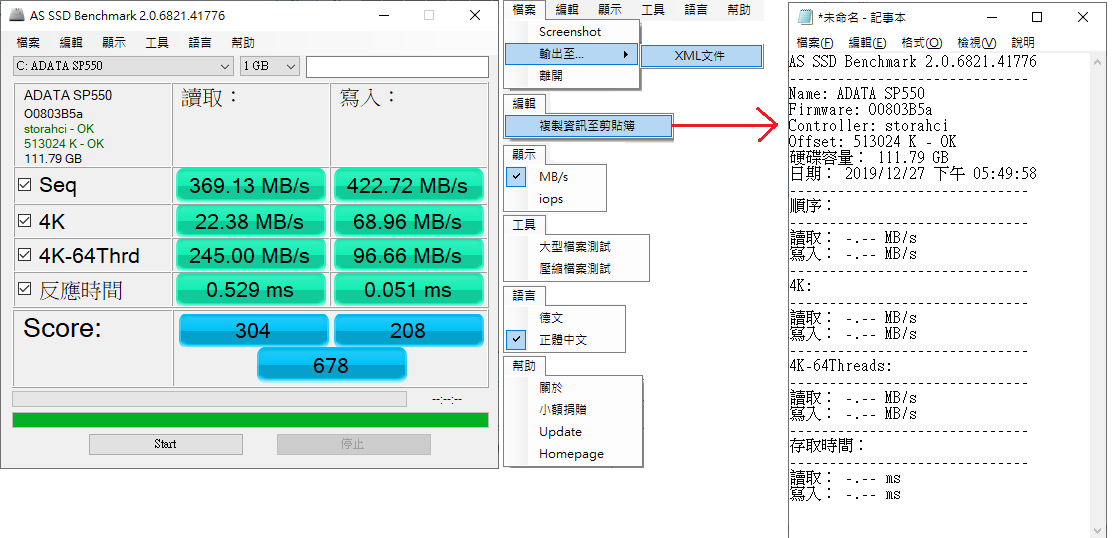Click the 513024 K - OK offset text
The image size is (1114, 538).
point(64,144)
